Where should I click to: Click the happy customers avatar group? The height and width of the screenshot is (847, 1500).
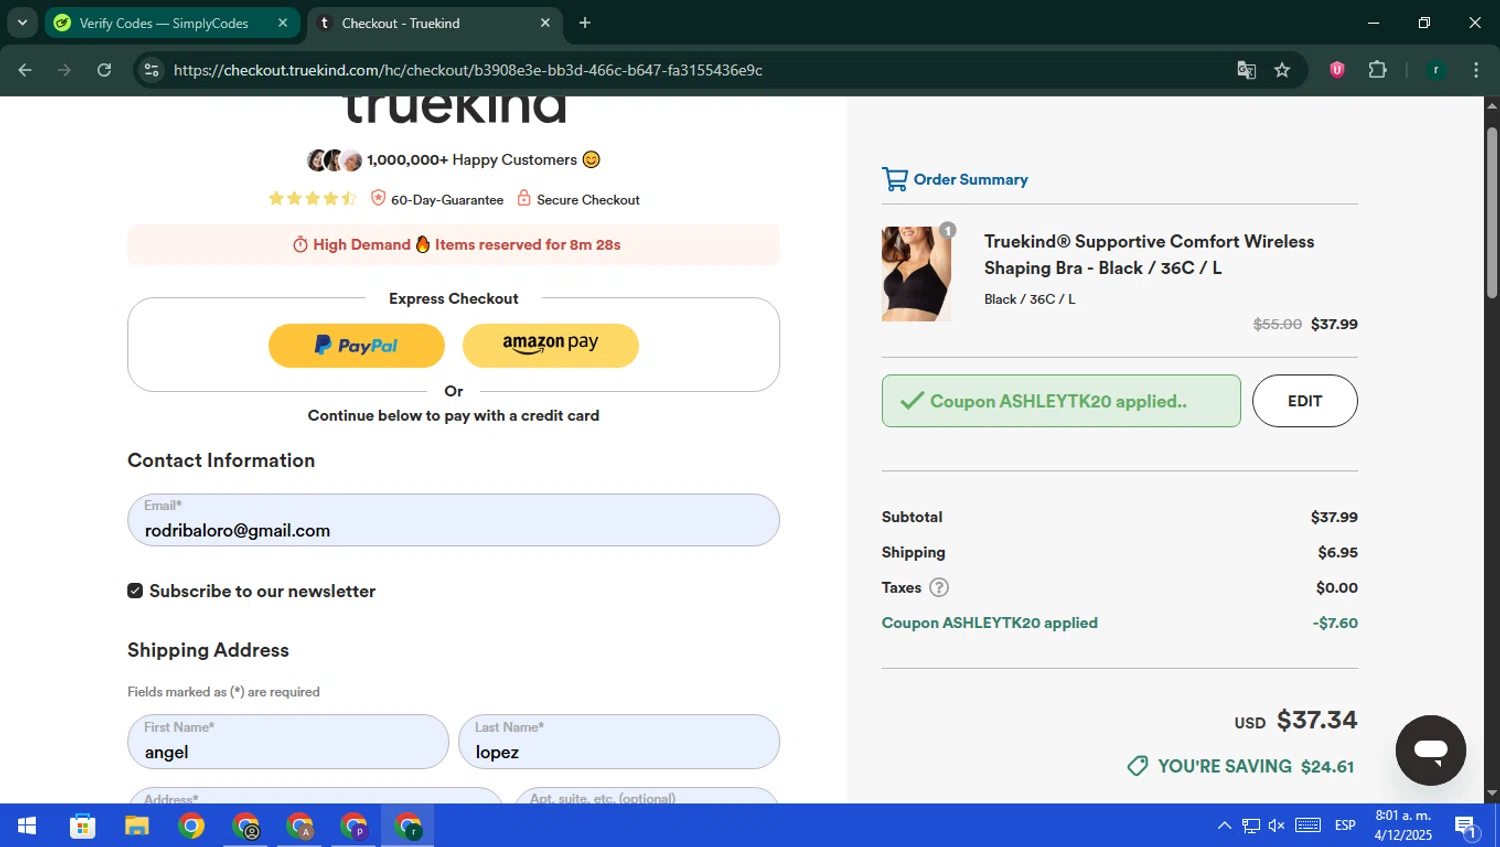pyautogui.click(x=335, y=160)
